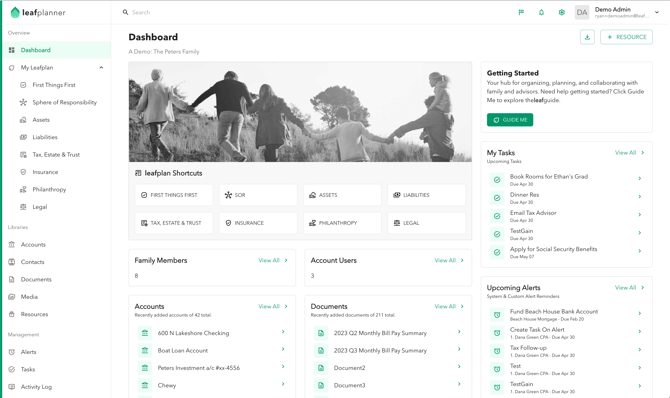Open the TAX, ESTATE & TRUST shortcut button
Viewport: 670px width, 398px height.
point(174,223)
